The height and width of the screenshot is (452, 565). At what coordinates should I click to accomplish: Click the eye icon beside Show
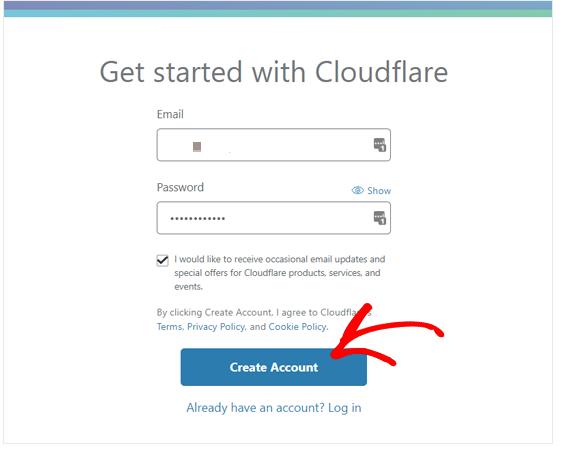click(357, 190)
